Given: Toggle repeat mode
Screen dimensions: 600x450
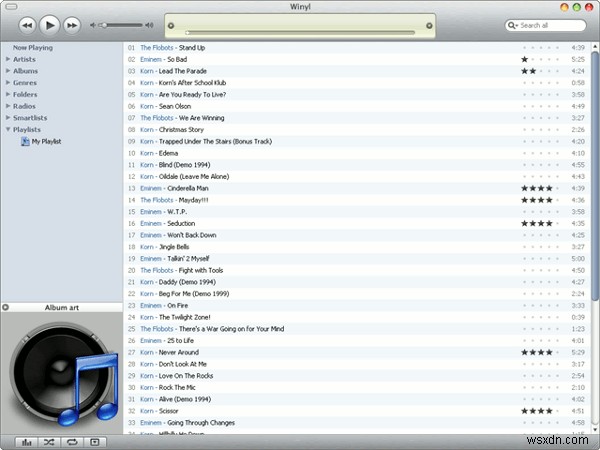Looking at the screenshot, I should pyautogui.click(x=72, y=442).
